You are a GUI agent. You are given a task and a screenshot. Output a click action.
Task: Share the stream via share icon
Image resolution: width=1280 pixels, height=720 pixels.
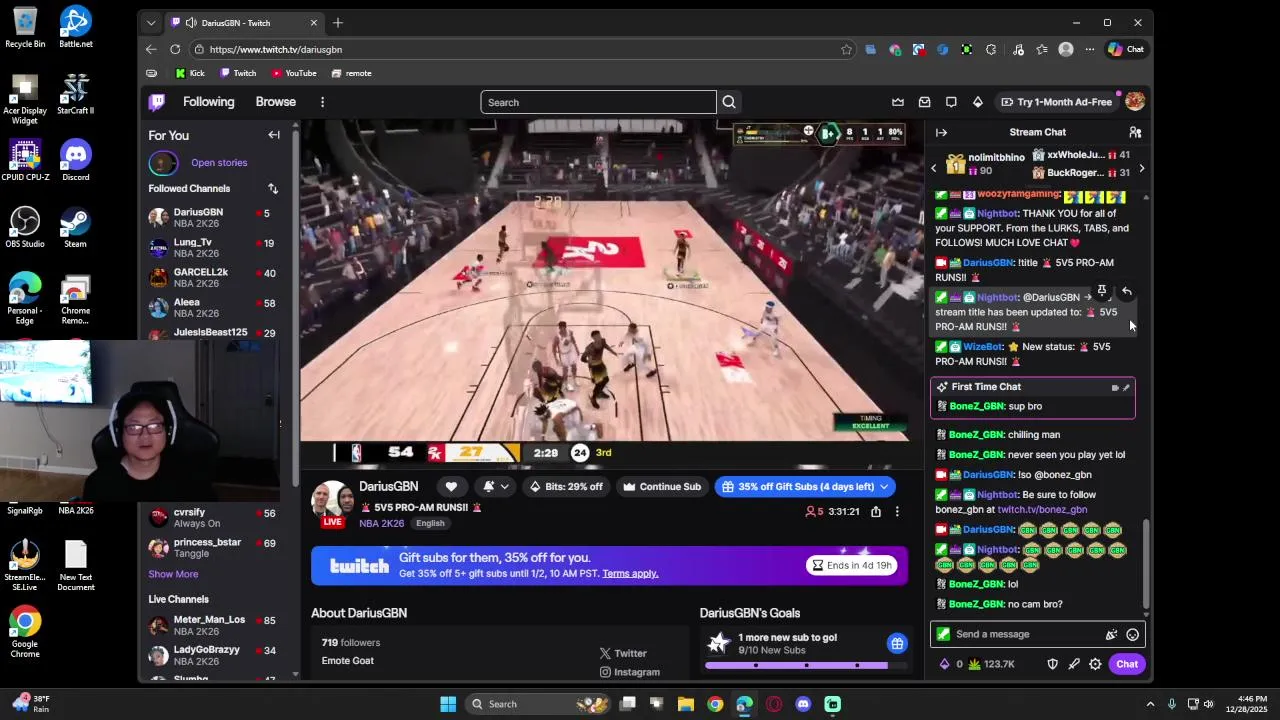click(876, 512)
